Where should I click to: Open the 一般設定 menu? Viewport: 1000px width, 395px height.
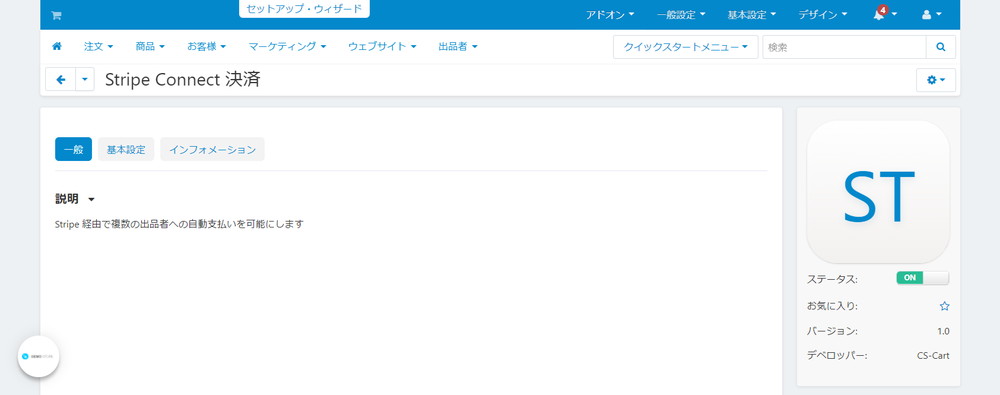point(681,15)
